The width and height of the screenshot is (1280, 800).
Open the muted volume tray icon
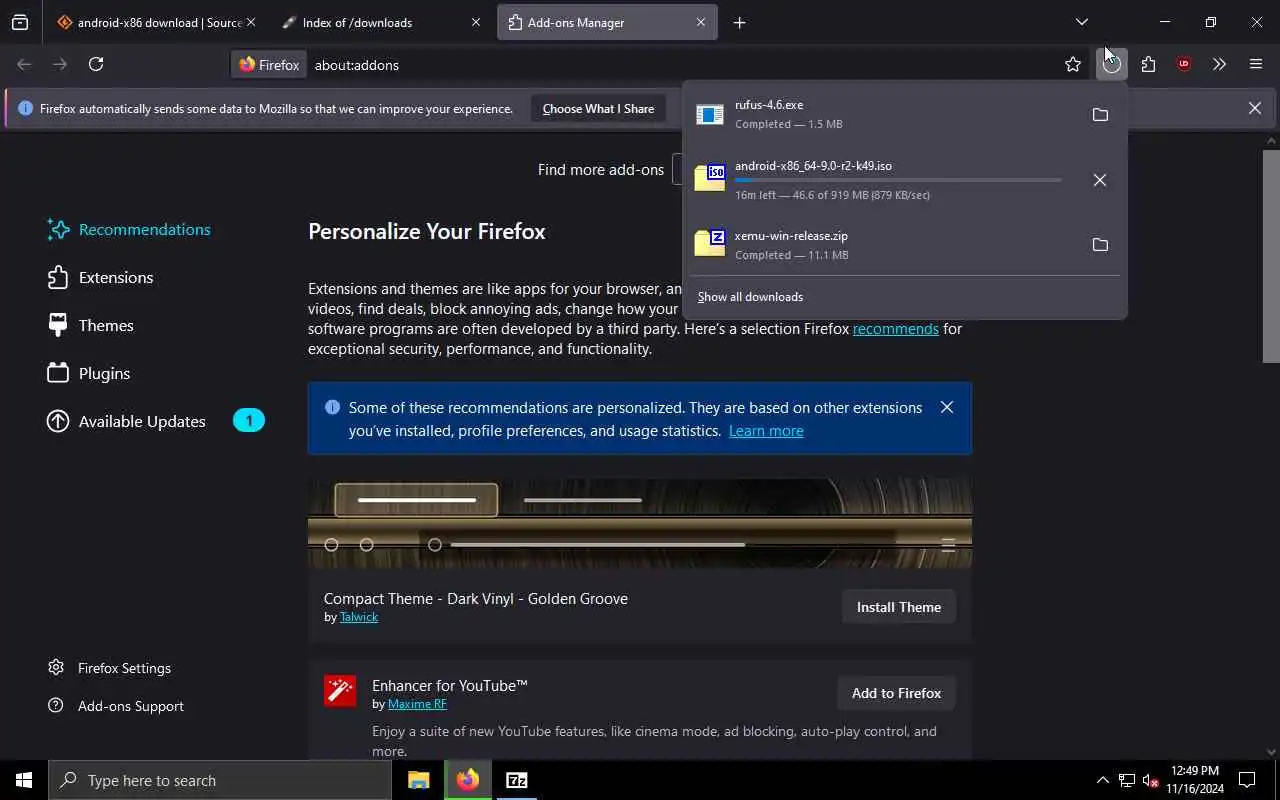coord(1150,780)
